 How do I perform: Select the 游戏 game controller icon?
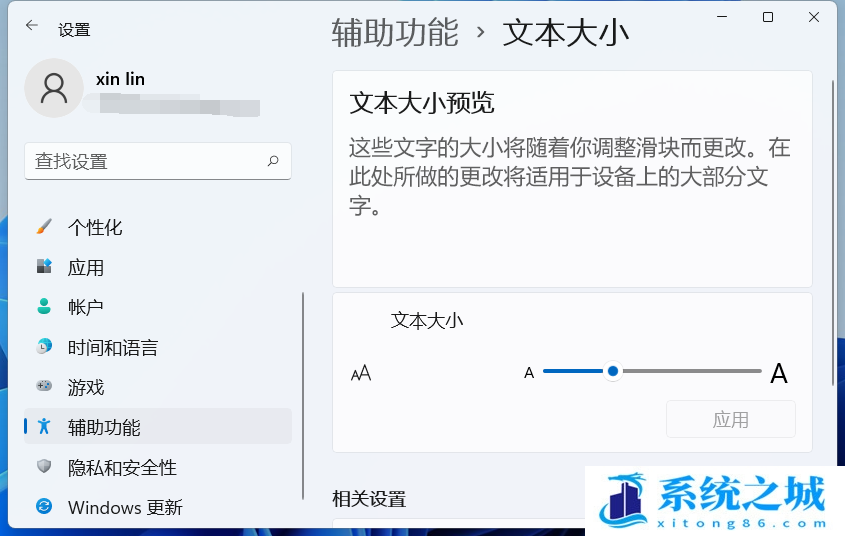[44, 386]
